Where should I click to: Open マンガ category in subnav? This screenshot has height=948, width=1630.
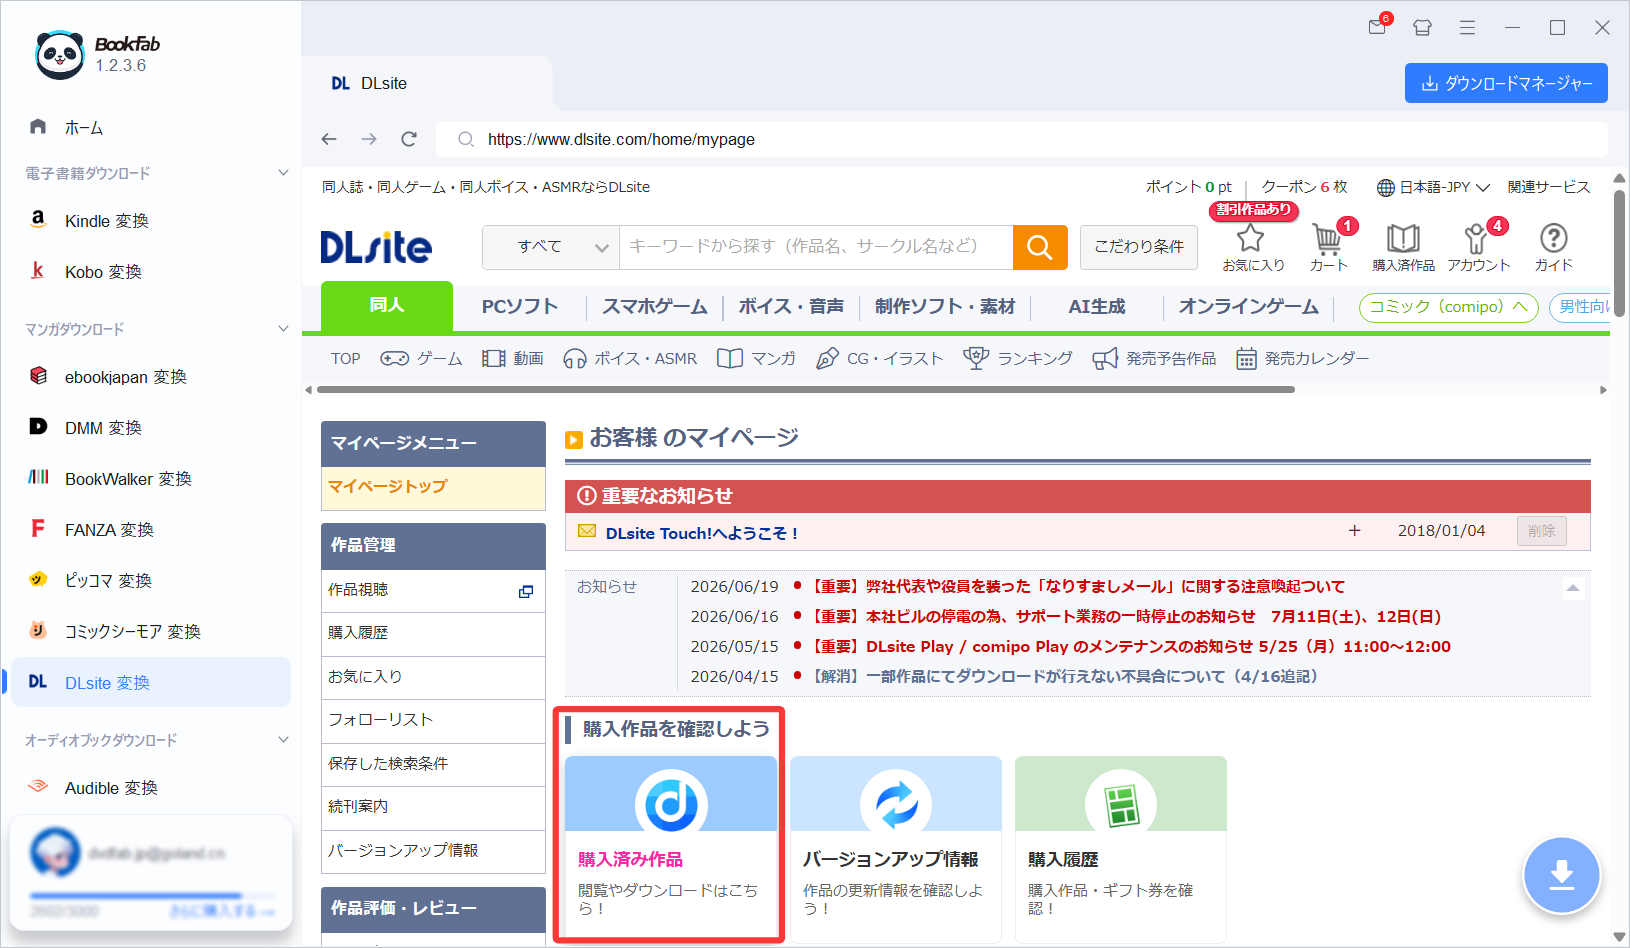757,358
